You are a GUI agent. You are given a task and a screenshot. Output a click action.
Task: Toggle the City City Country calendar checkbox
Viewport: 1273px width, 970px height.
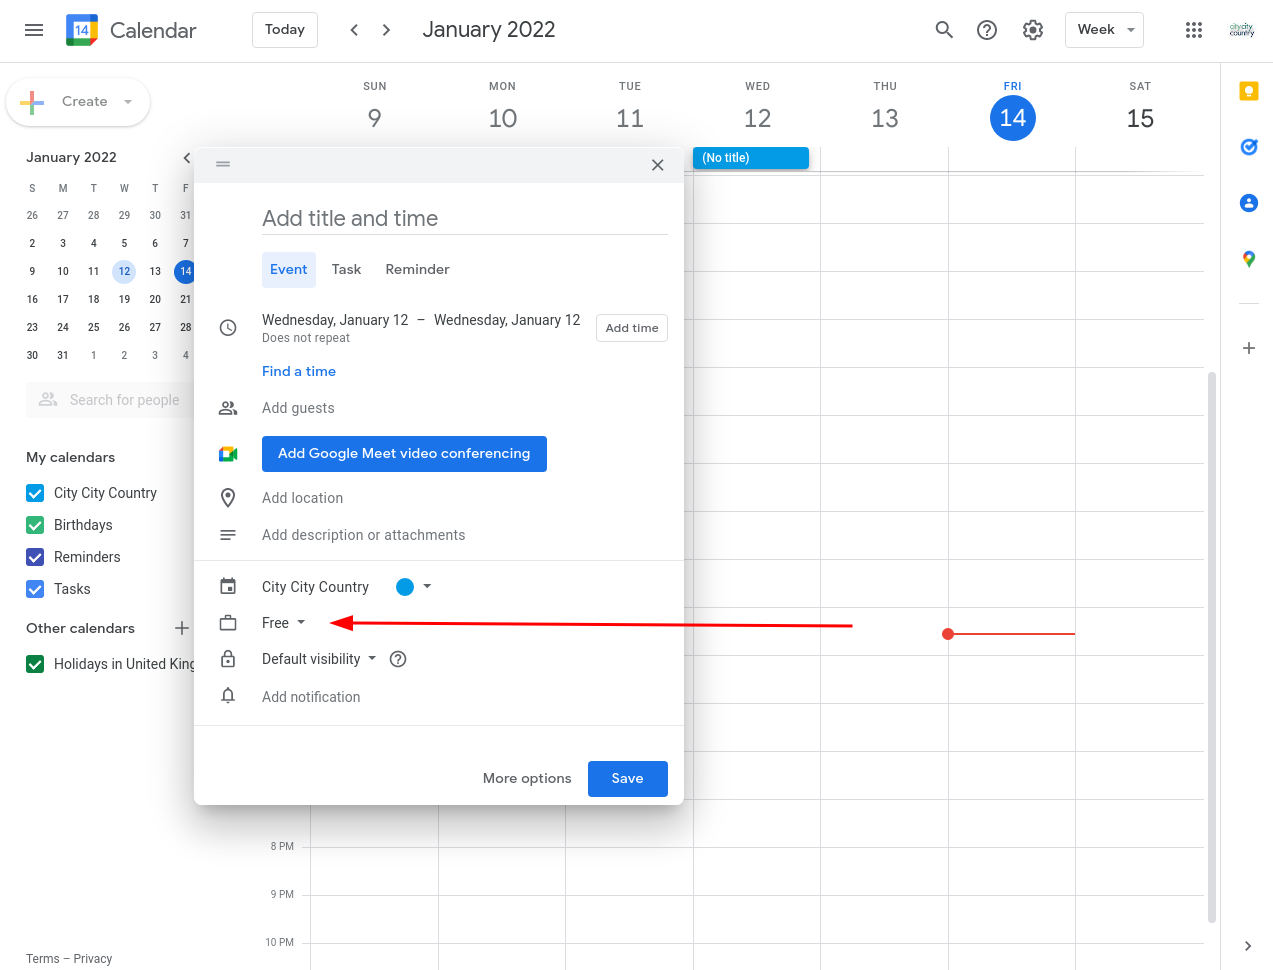click(35, 493)
